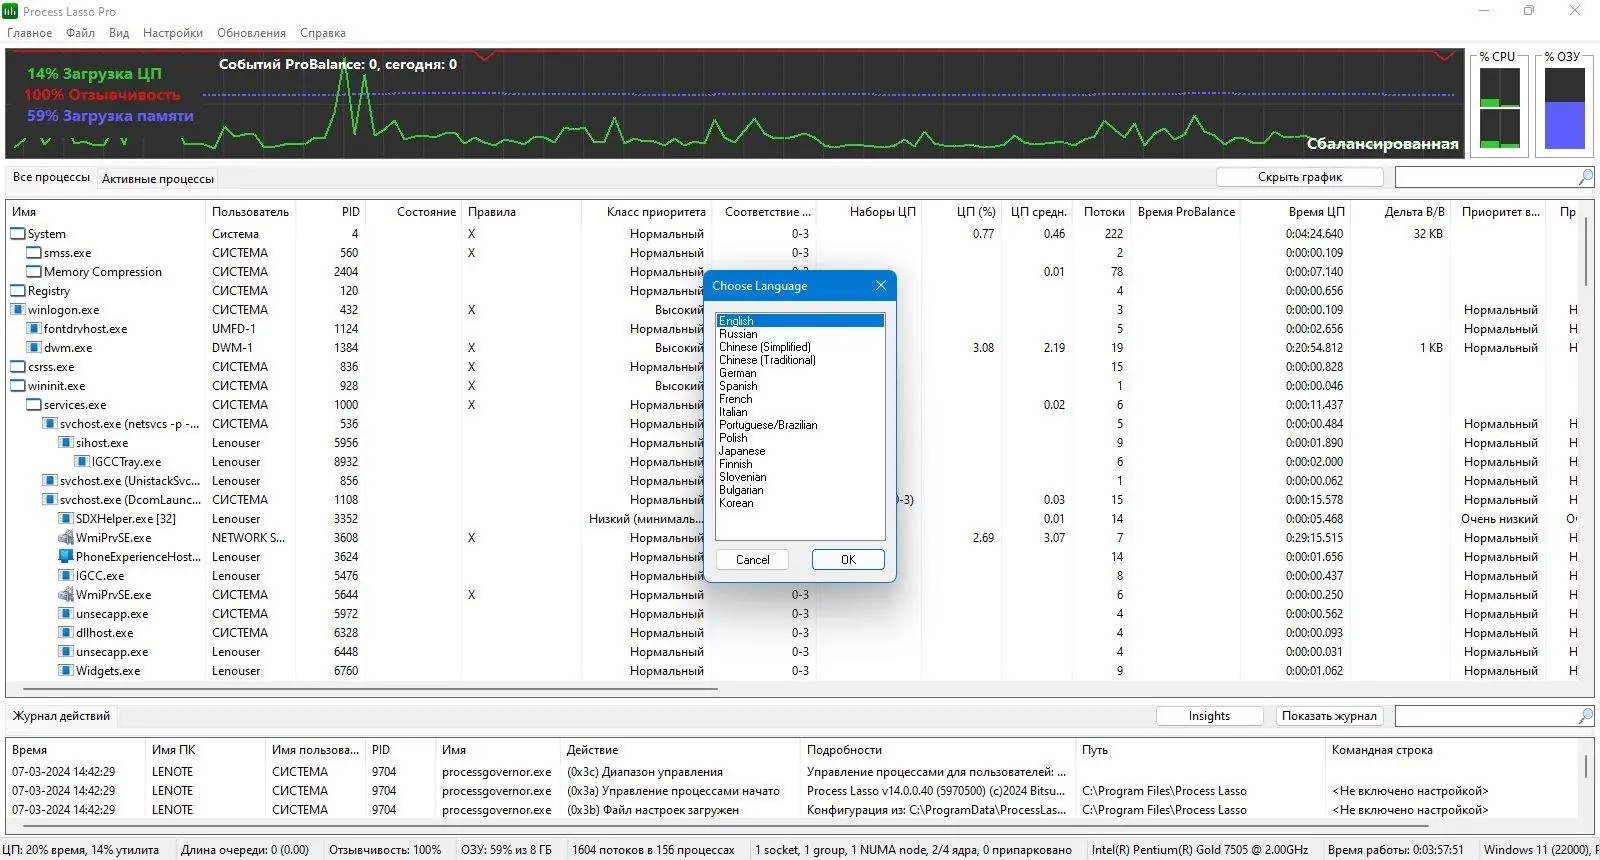
Task: Cancel the Choose Language dialog
Action: [752, 560]
